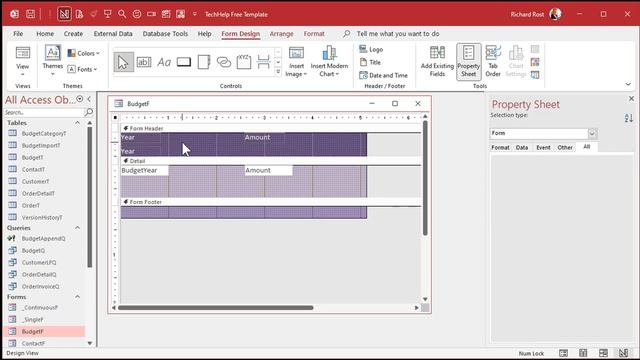640x360 pixels.
Task: Click the search icon in navigation pane
Action: point(89,112)
